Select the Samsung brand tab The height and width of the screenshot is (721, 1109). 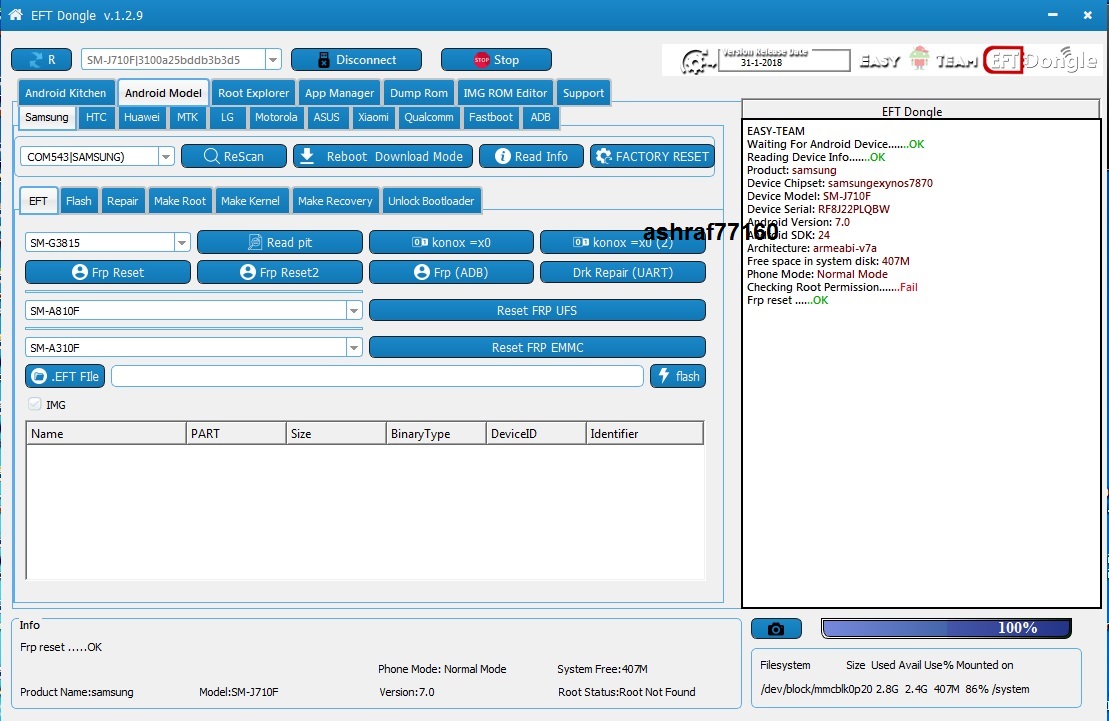click(47, 117)
